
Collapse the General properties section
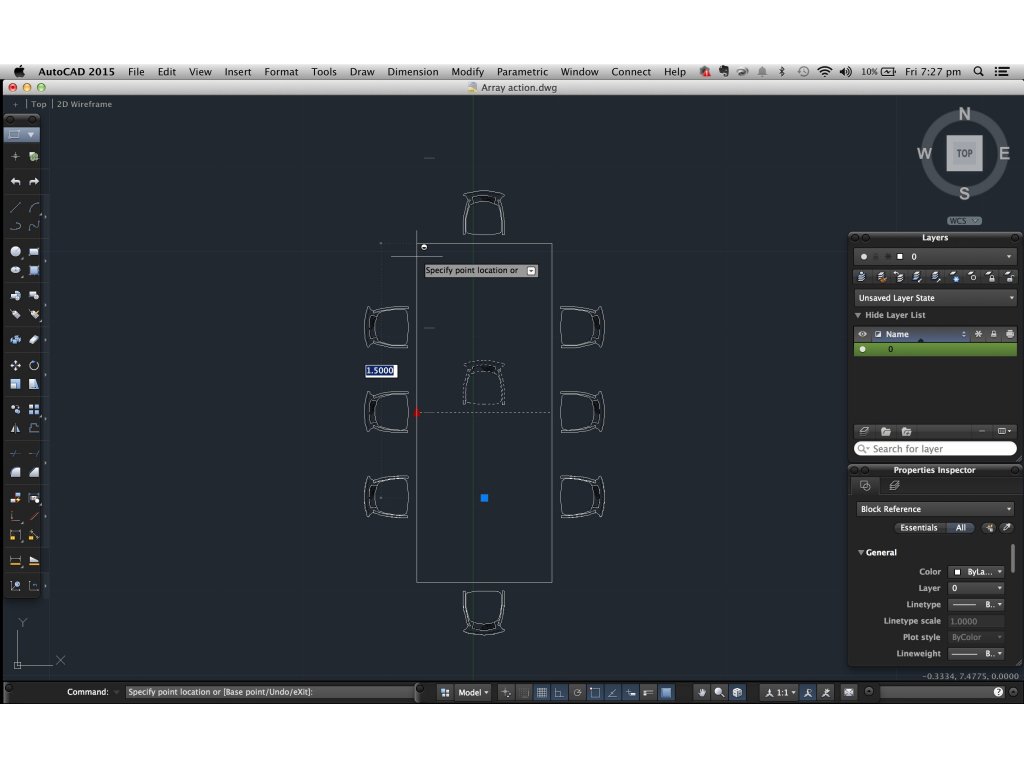click(861, 552)
